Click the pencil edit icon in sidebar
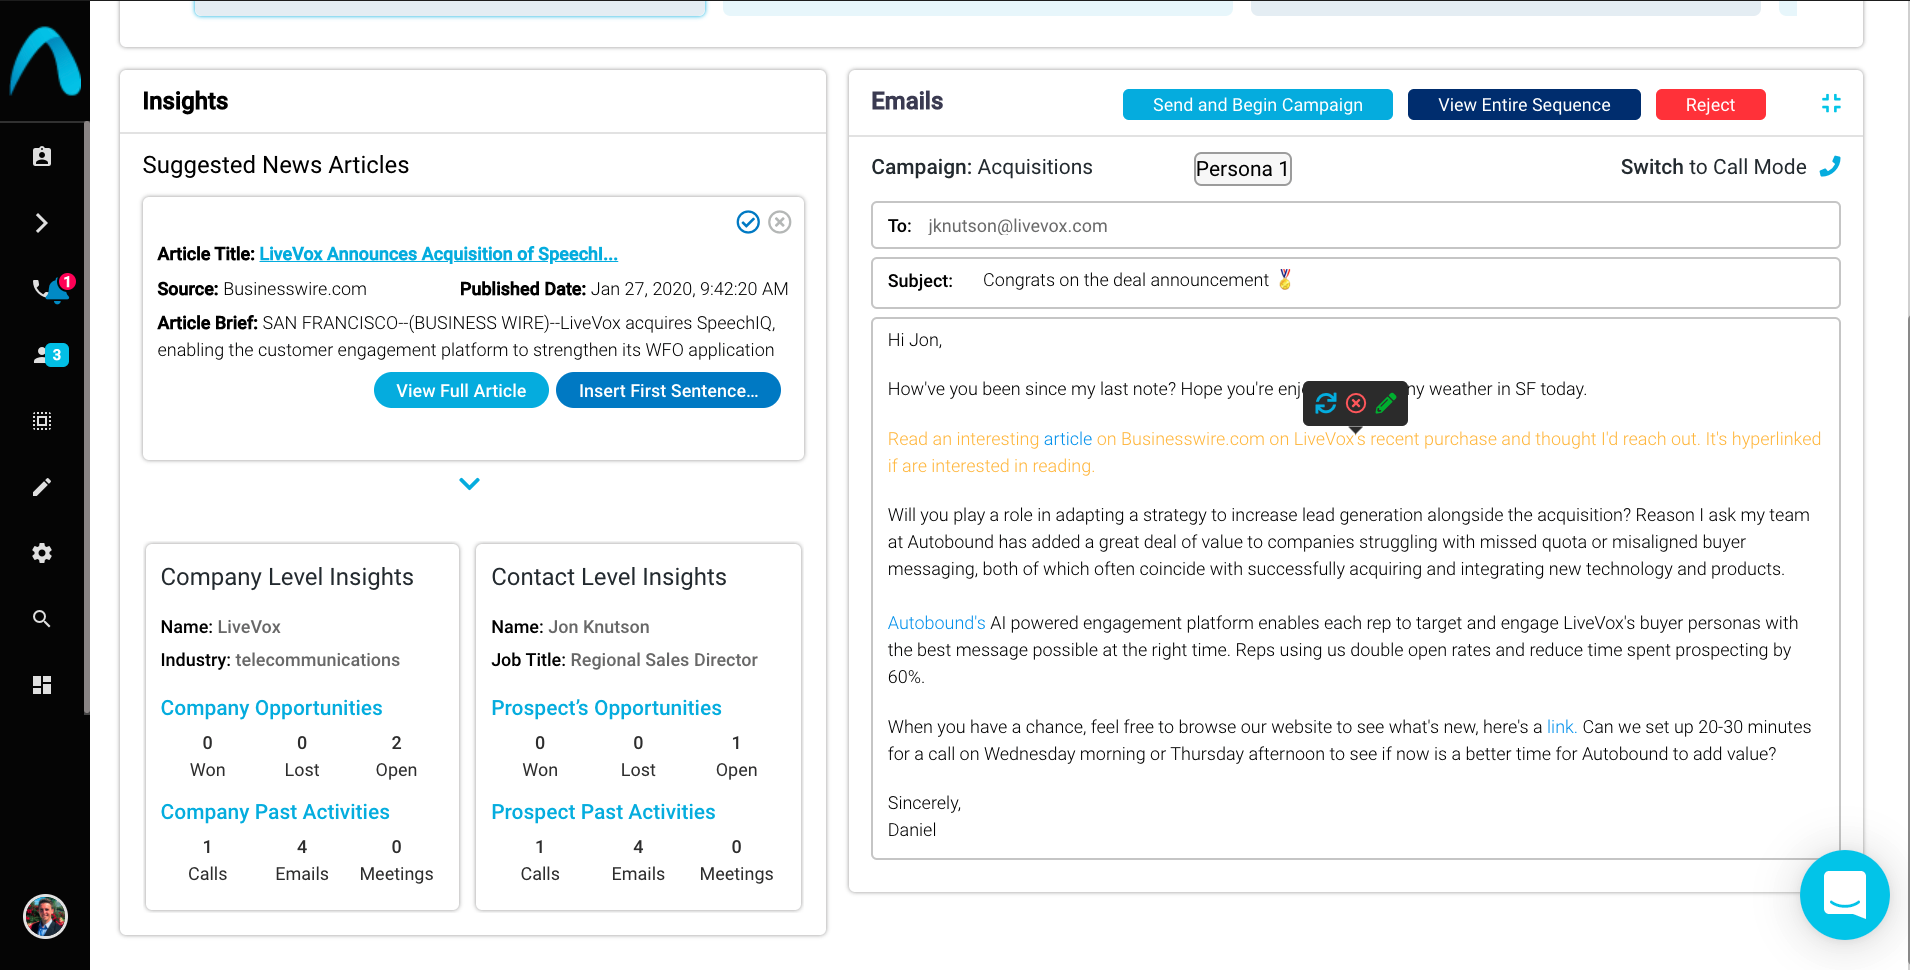The height and width of the screenshot is (970, 1910). [x=42, y=487]
